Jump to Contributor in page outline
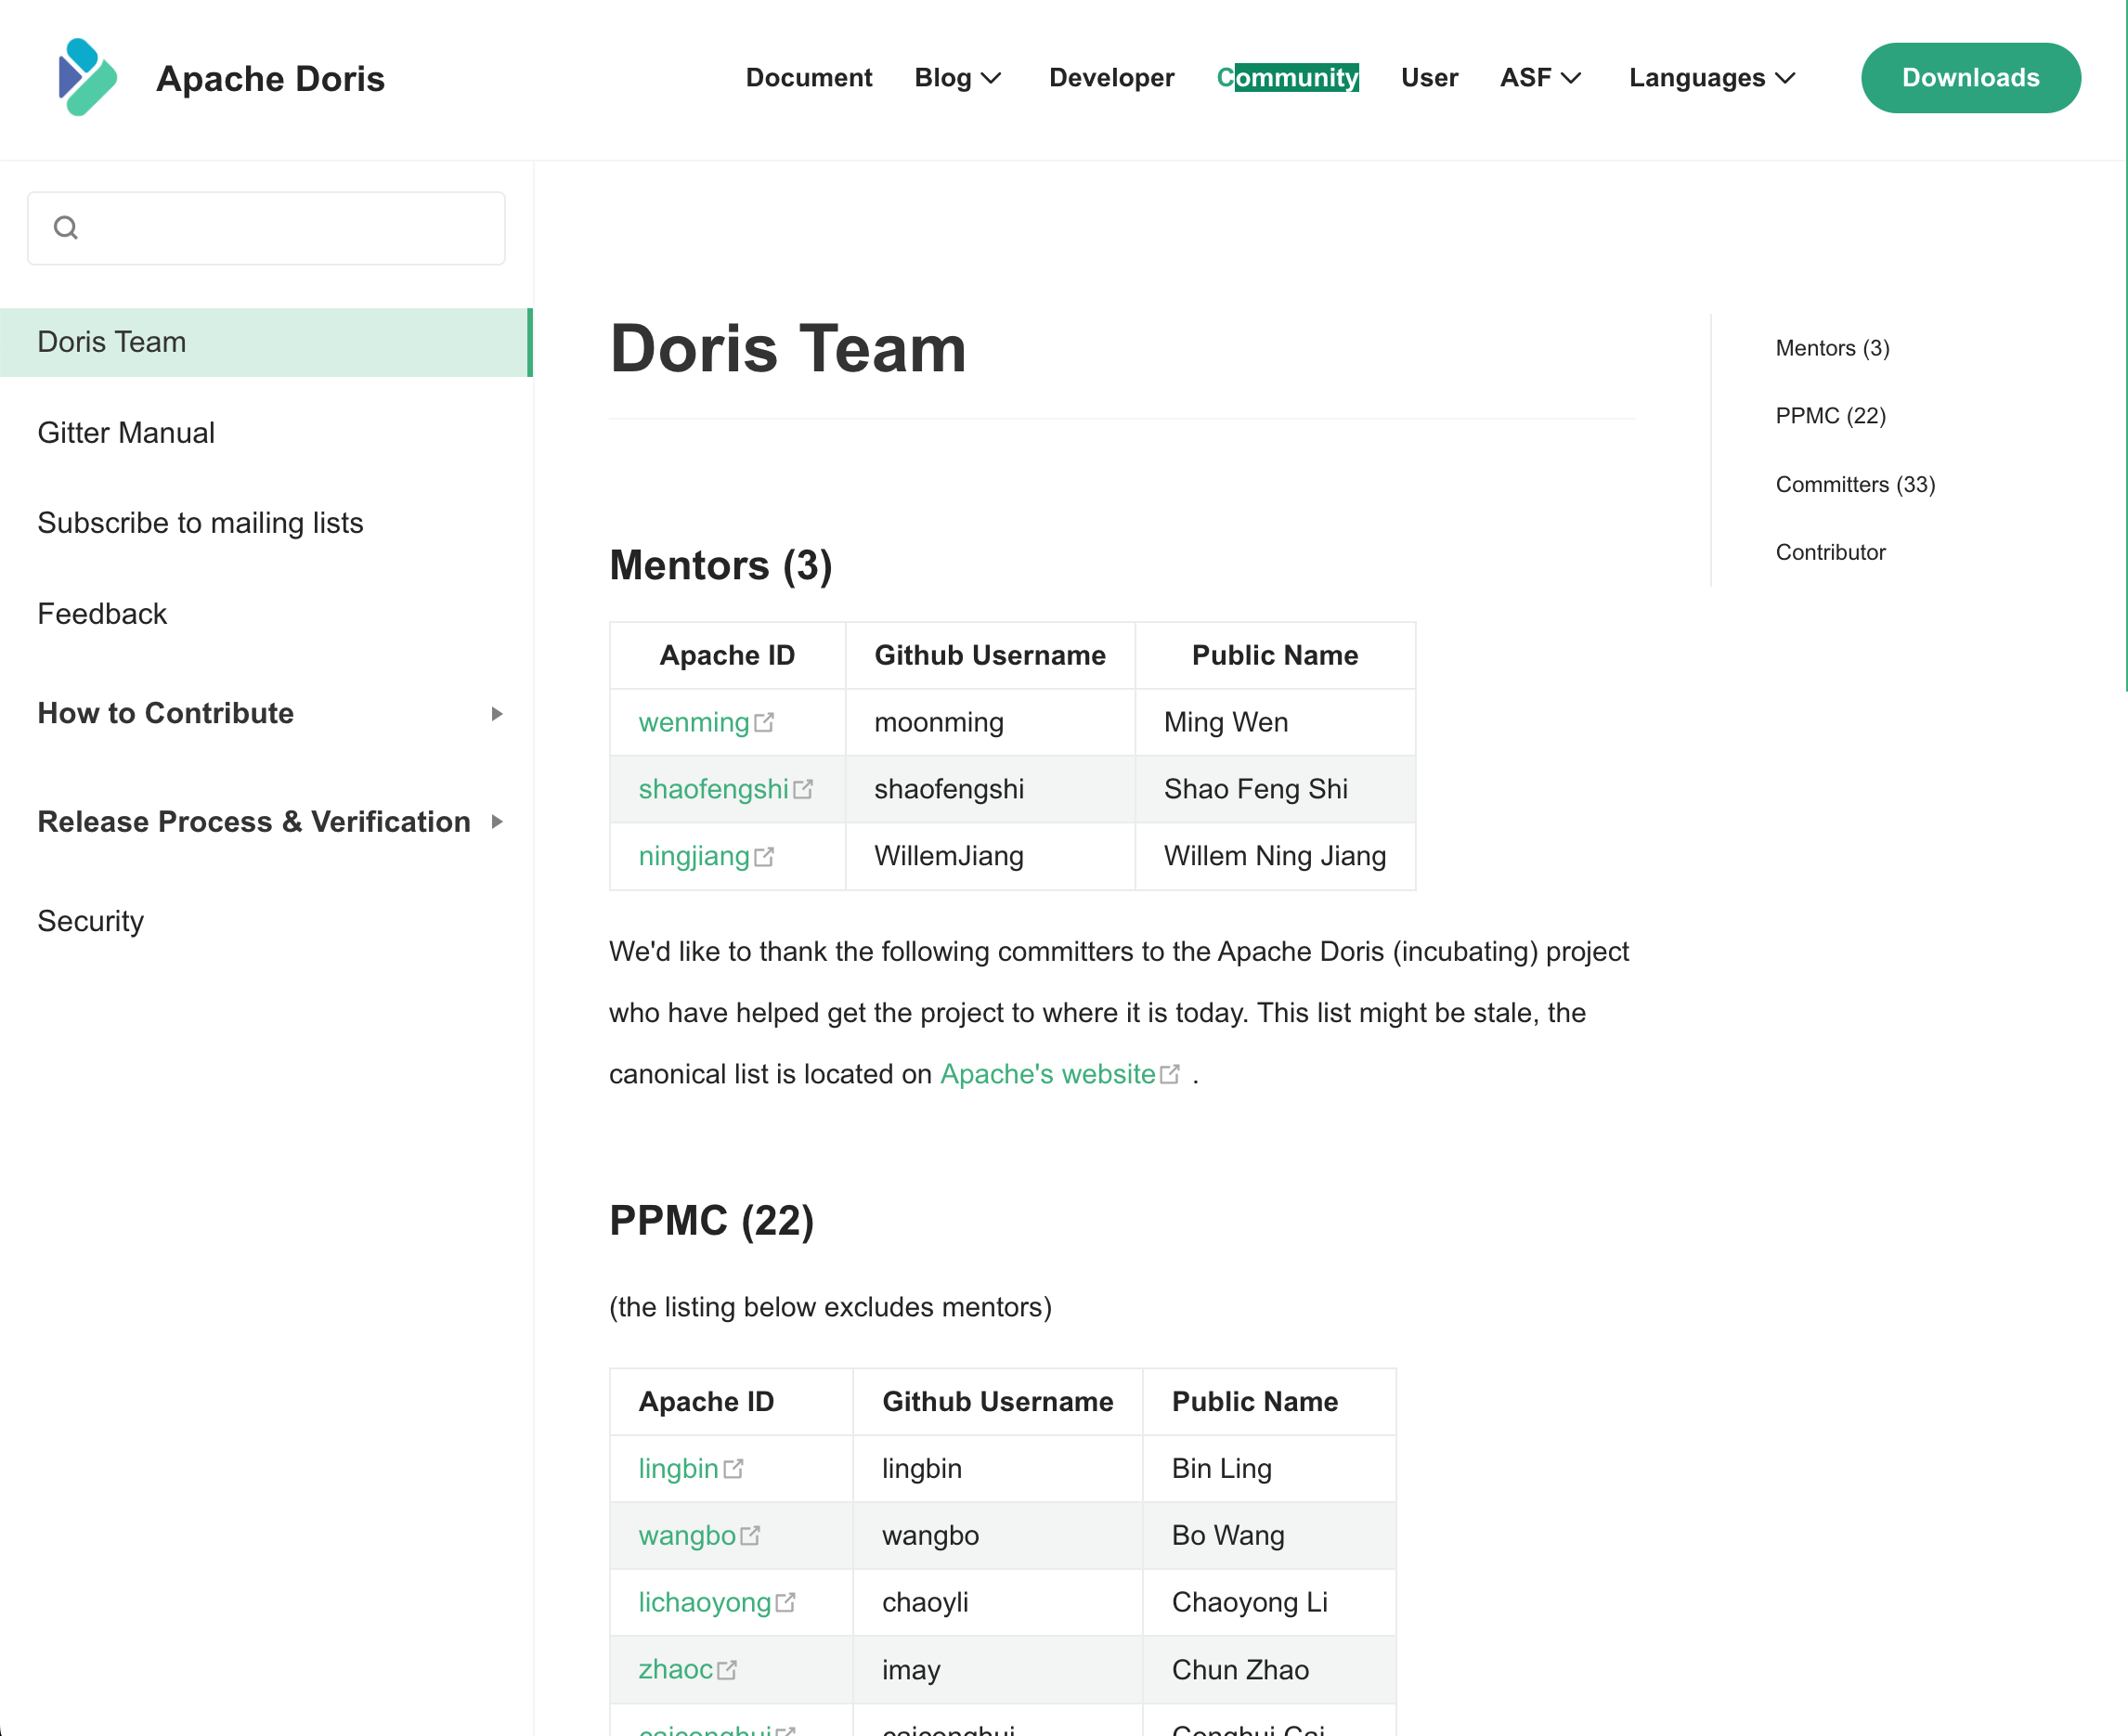 (1831, 552)
